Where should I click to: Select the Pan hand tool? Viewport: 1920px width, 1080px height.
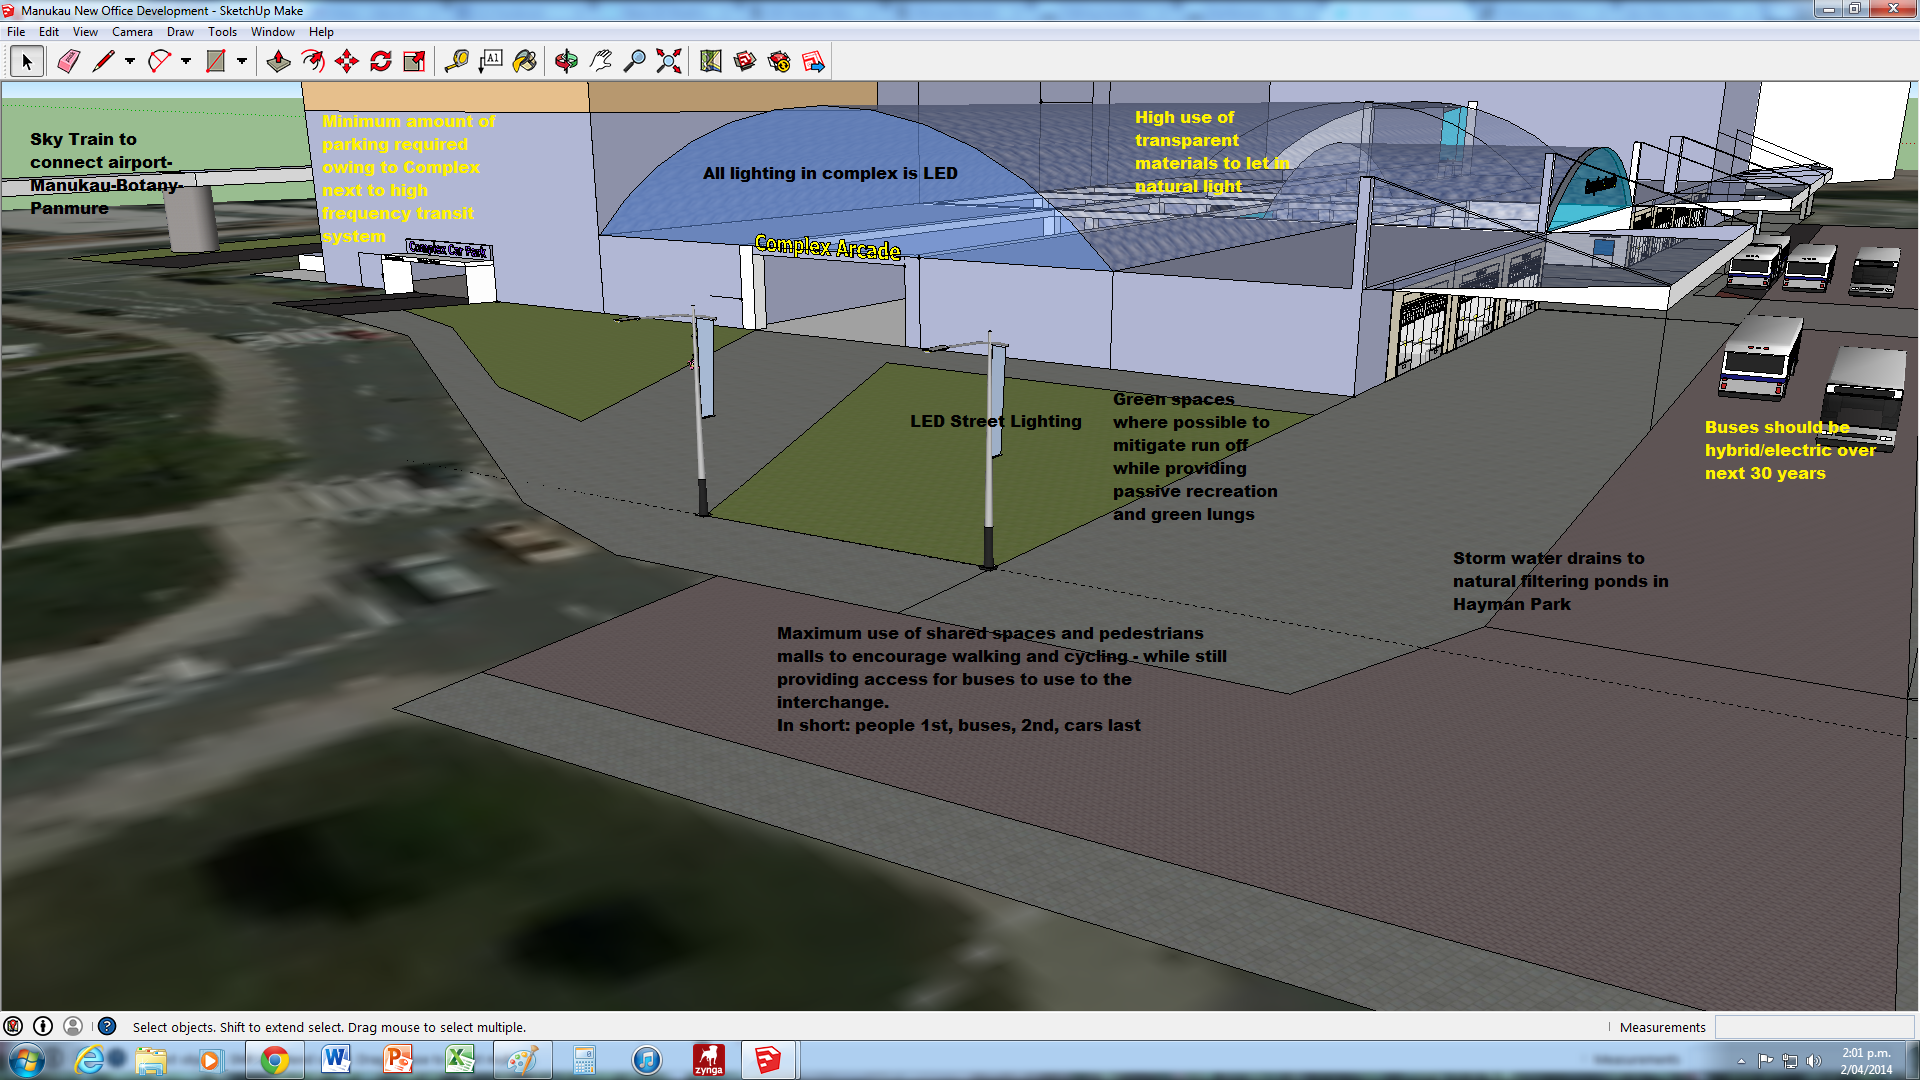coord(600,61)
